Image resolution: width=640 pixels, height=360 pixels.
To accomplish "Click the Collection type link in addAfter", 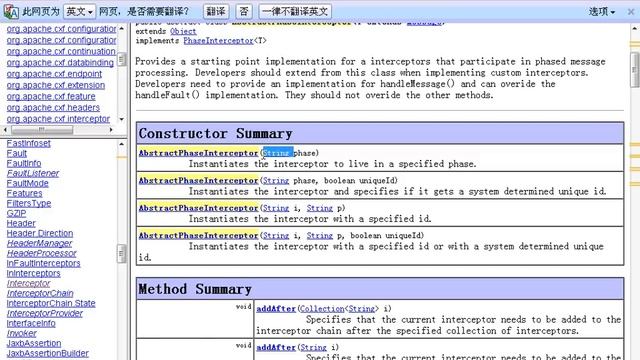I will coord(322,309).
